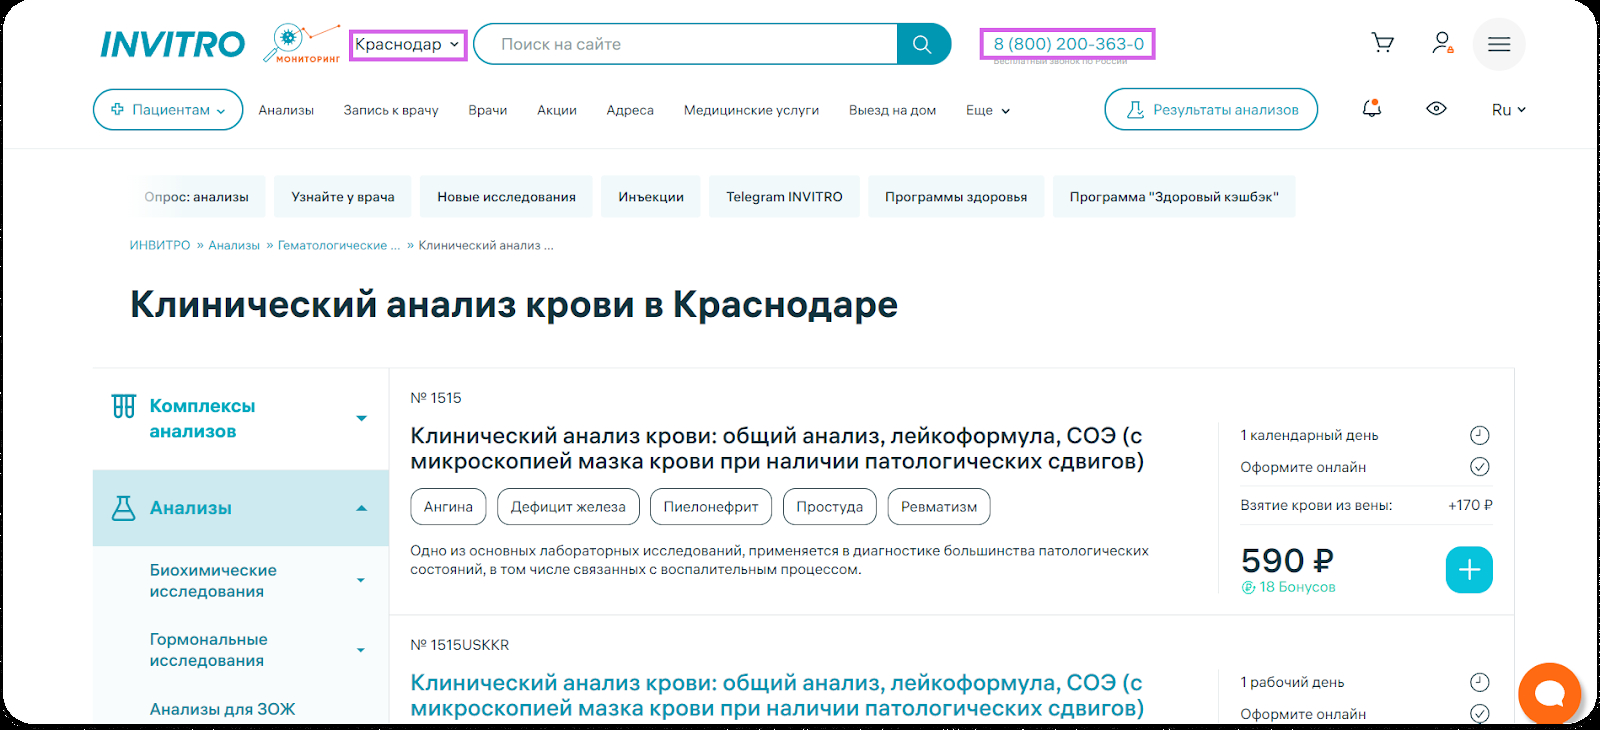Open the Акции menu item
1600x730 pixels.
[557, 110]
